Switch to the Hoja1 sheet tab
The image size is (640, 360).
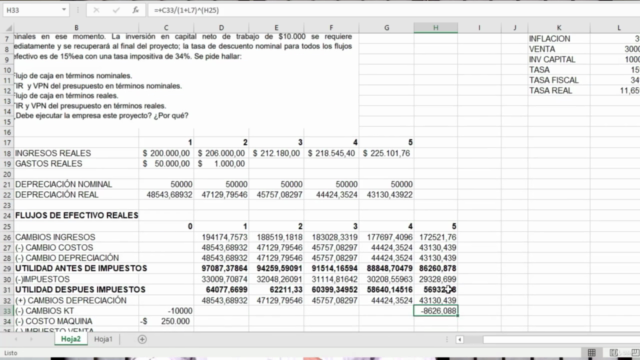tap(103, 339)
